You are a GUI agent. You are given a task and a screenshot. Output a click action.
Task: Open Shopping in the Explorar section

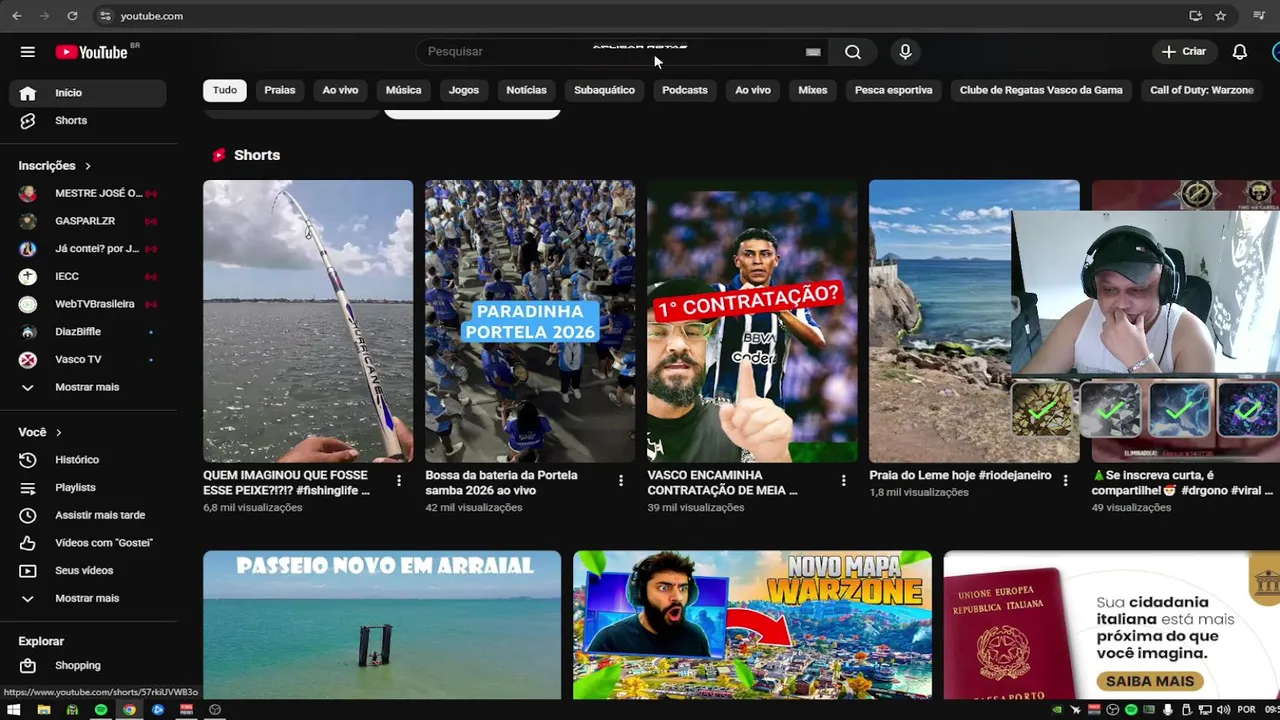(88, 665)
